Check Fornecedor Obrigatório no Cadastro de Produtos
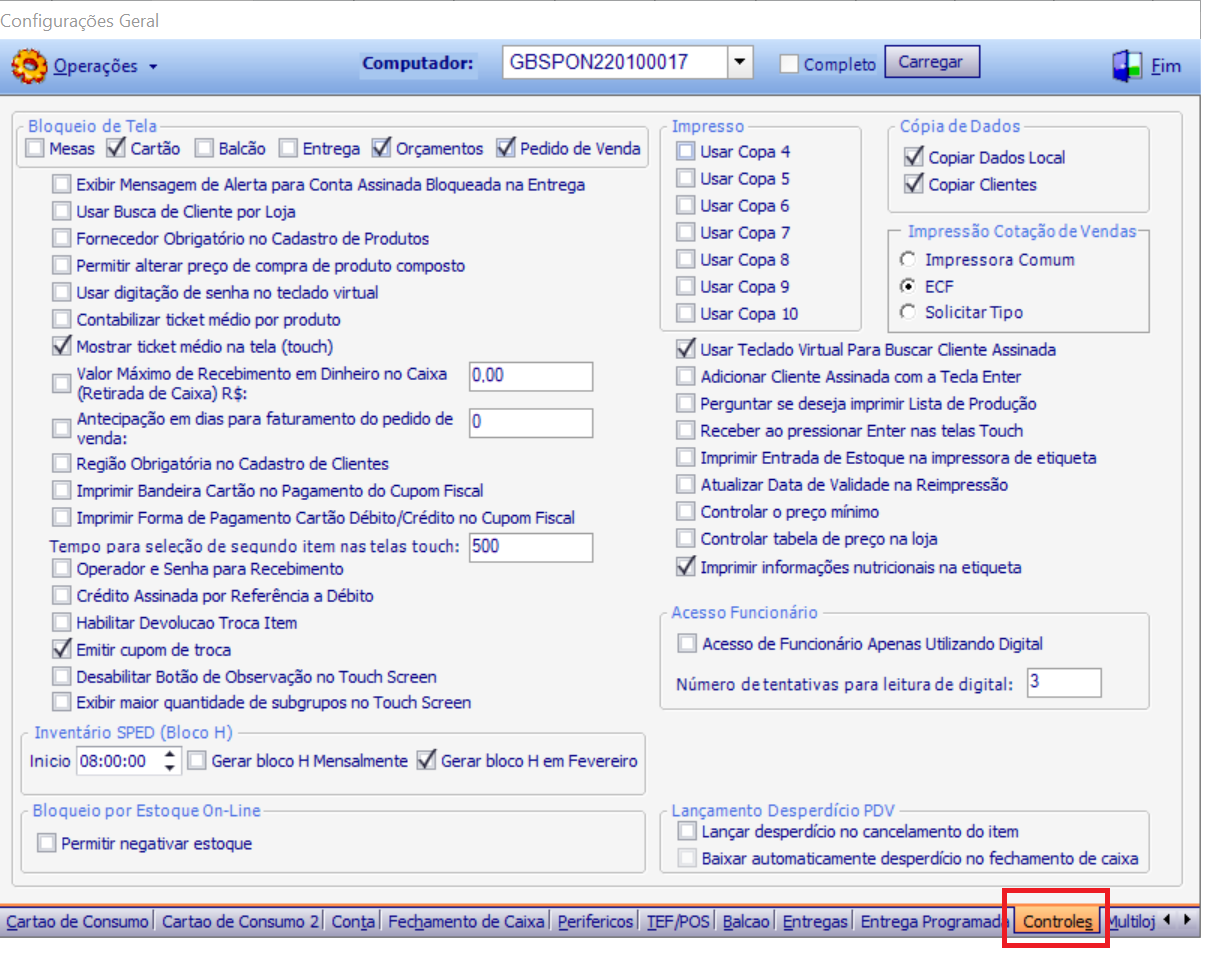 pyautogui.click(x=63, y=239)
